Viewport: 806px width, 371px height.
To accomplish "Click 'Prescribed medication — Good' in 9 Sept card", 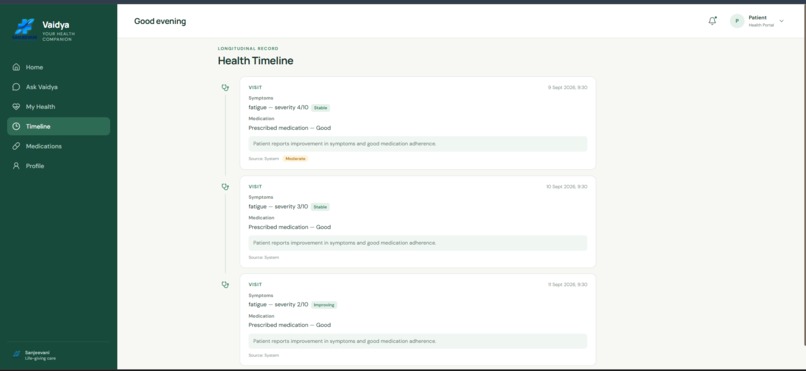I will (290, 128).
